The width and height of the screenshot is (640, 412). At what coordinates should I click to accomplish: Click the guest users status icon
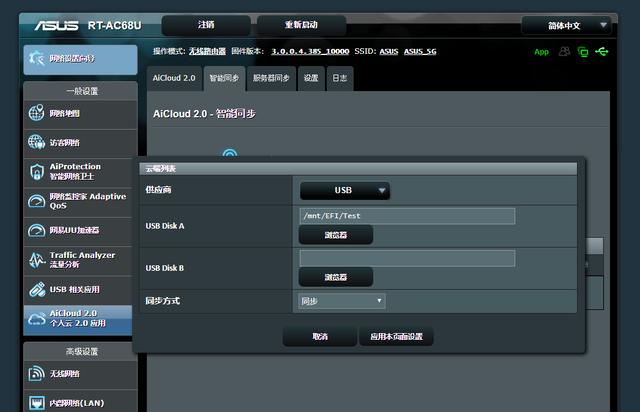point(564,51)
